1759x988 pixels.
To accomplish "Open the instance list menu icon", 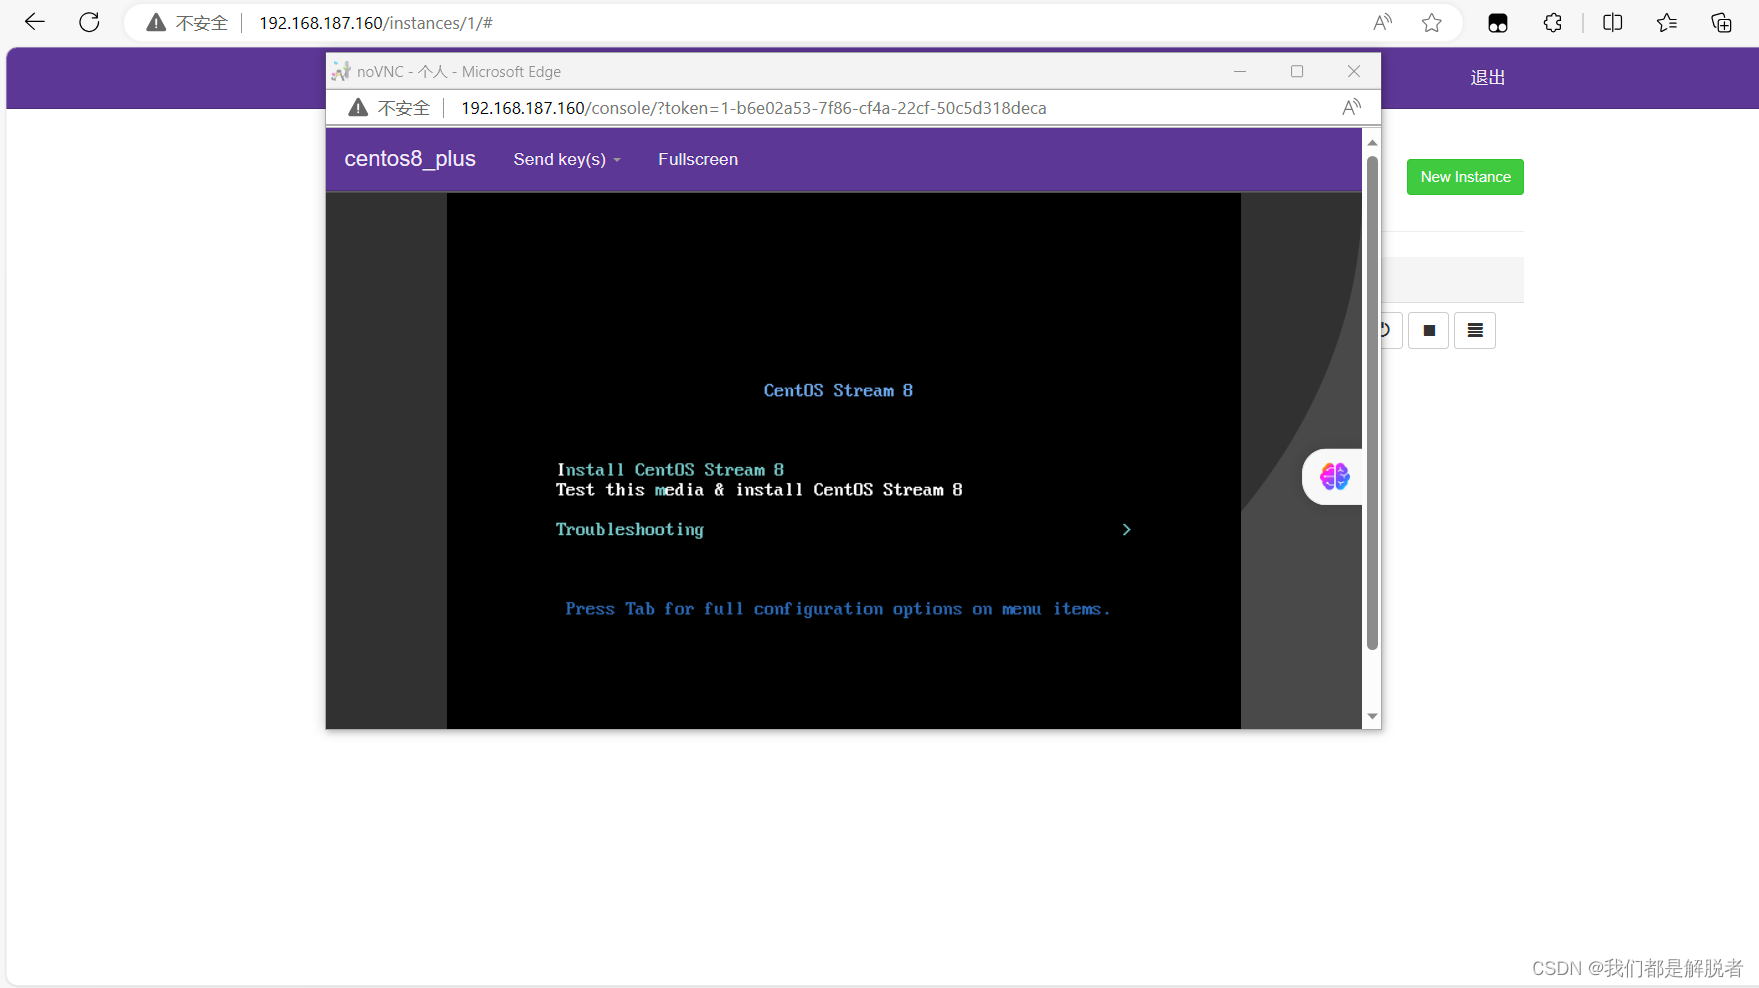I will (x=1475, y=331).
